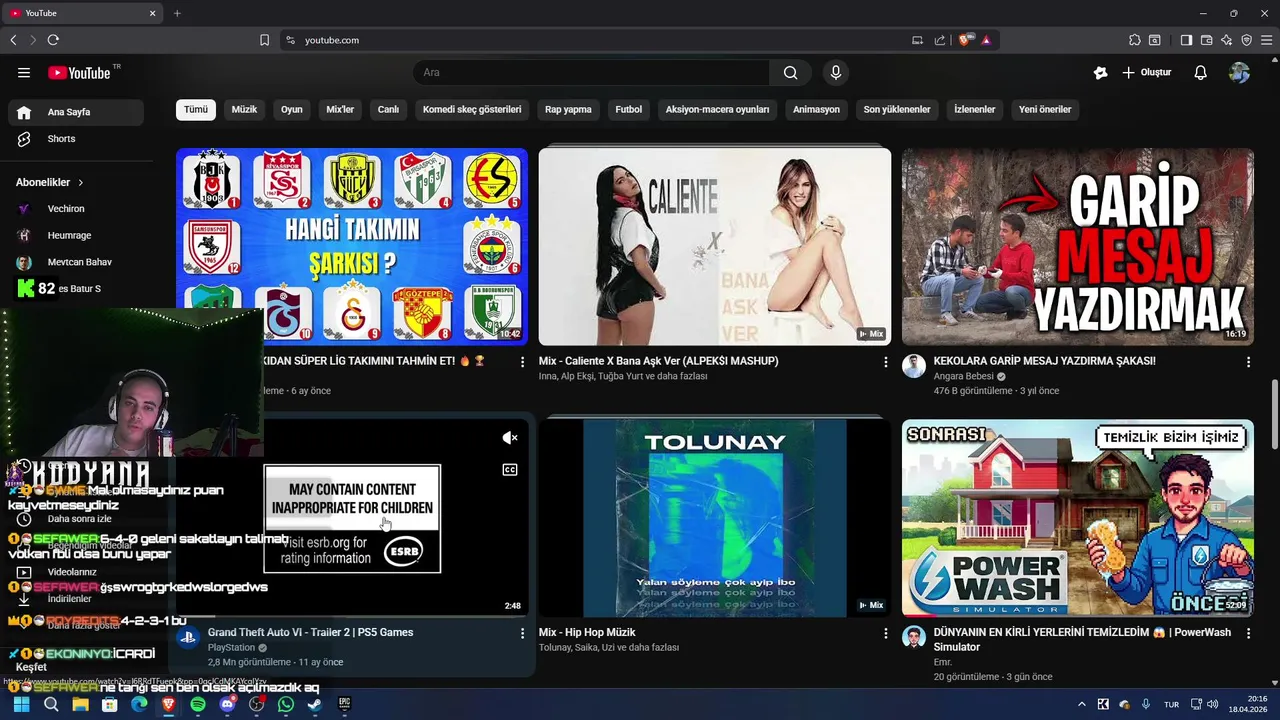
Task: Select the Animasyon chip
Action: click(817, 110)
